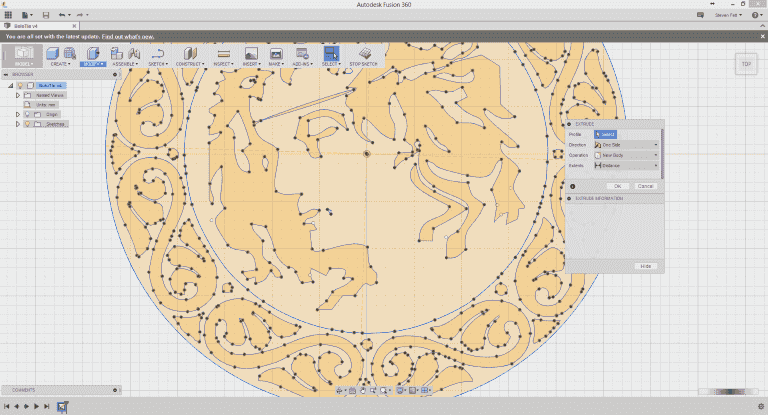The width and height of the screenshot is (768, 415).
Task: Collapse the Extrude dialog header
Action: [x=569, y=124]
